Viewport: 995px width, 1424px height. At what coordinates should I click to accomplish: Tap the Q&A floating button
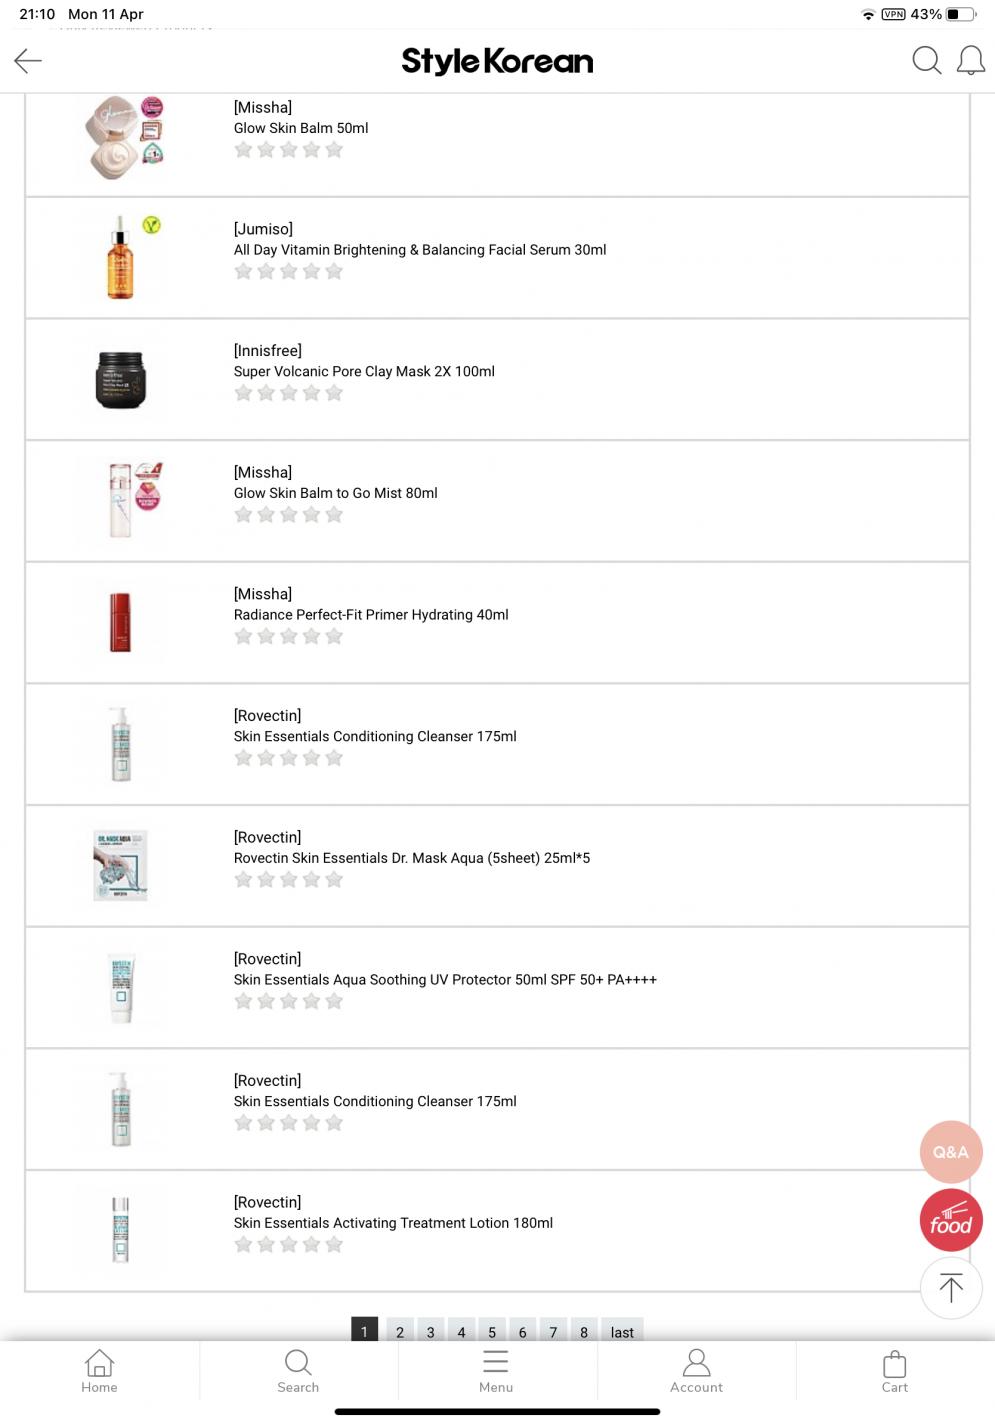[951, 1152]
